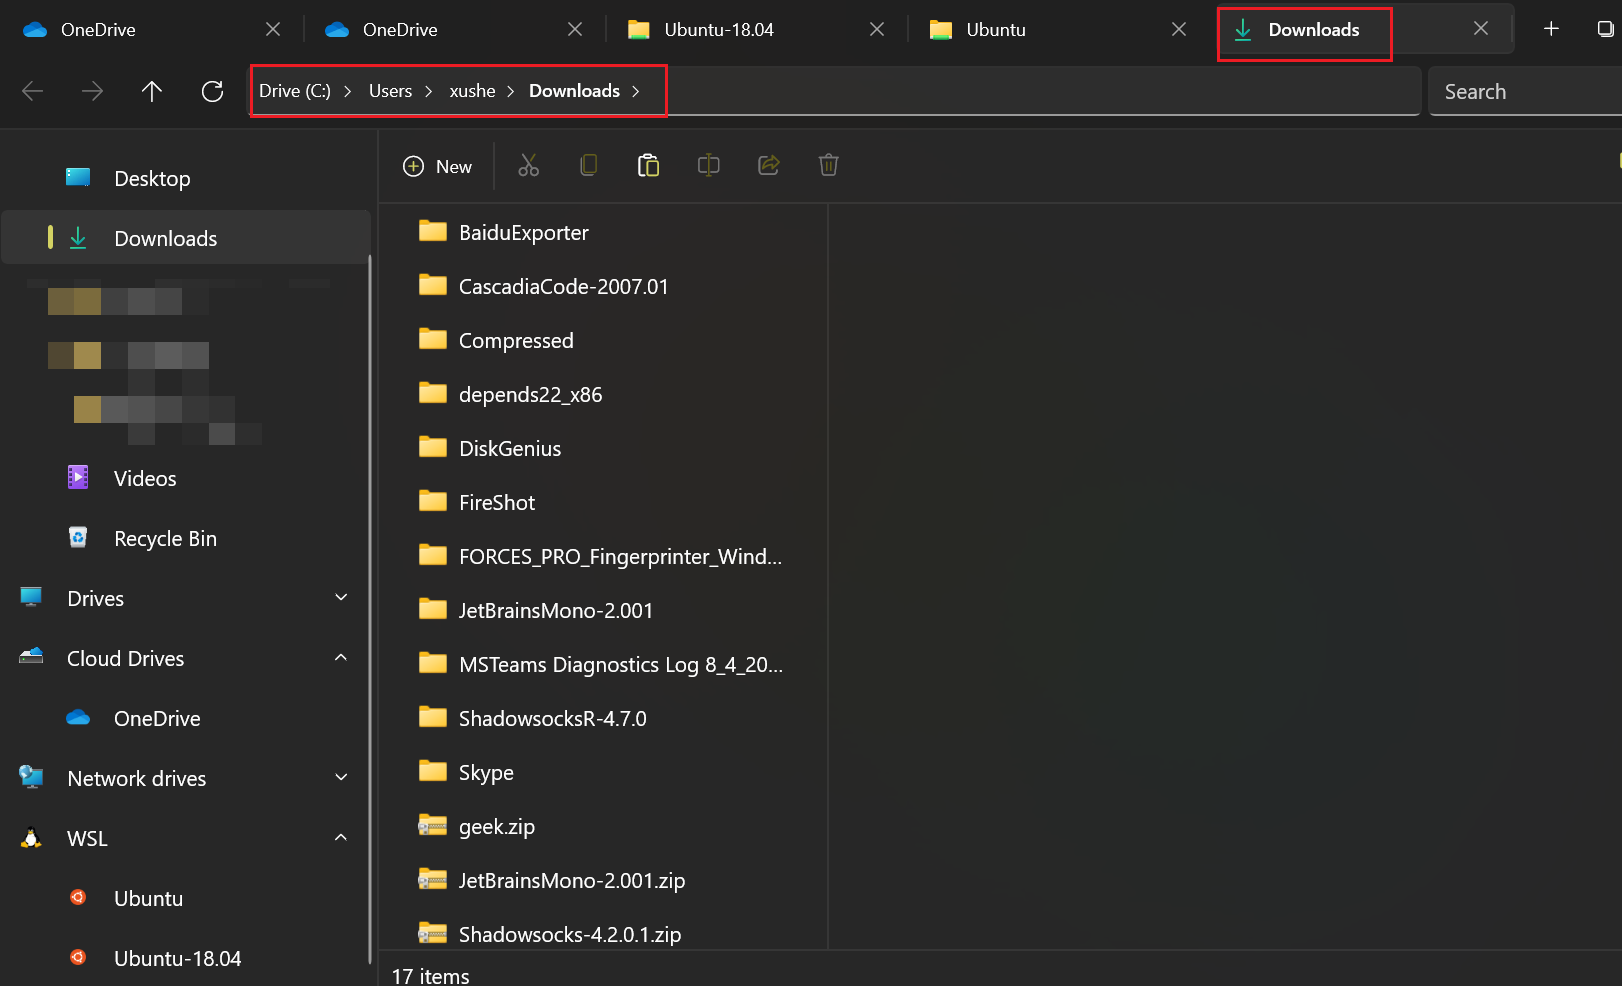This screenshot has width=1622, height=986.
Task: Navigate up one folder level
Action: click(152, 92)
